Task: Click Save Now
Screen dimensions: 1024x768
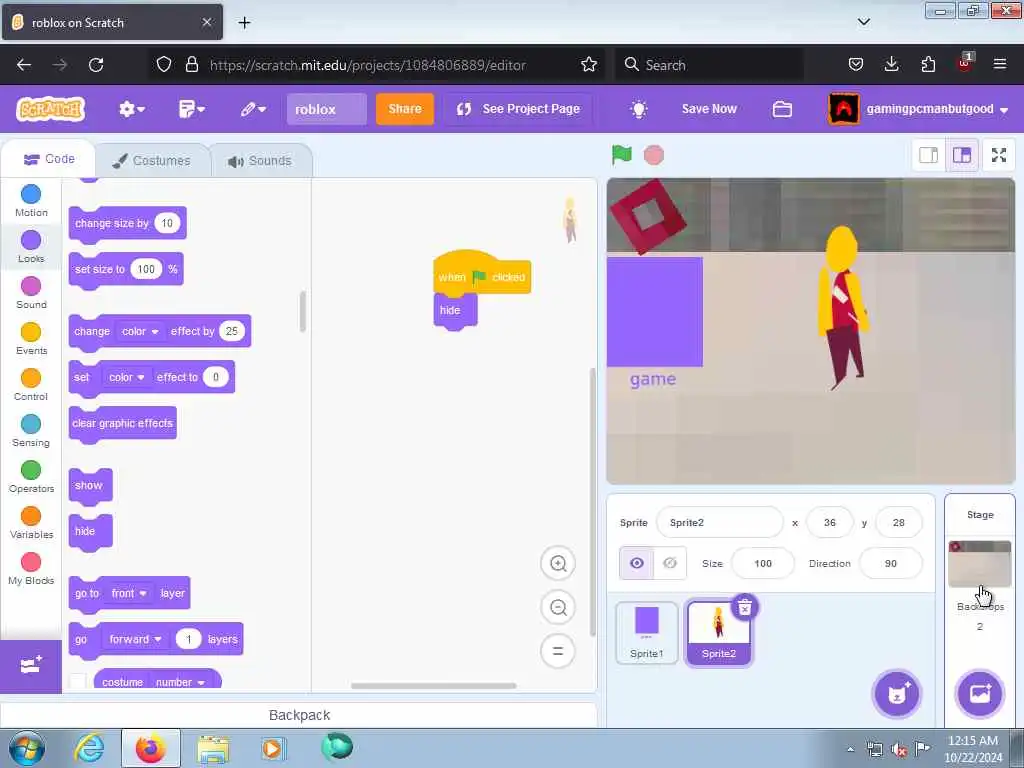Action: pyautogui.click(x=709, y=109)
